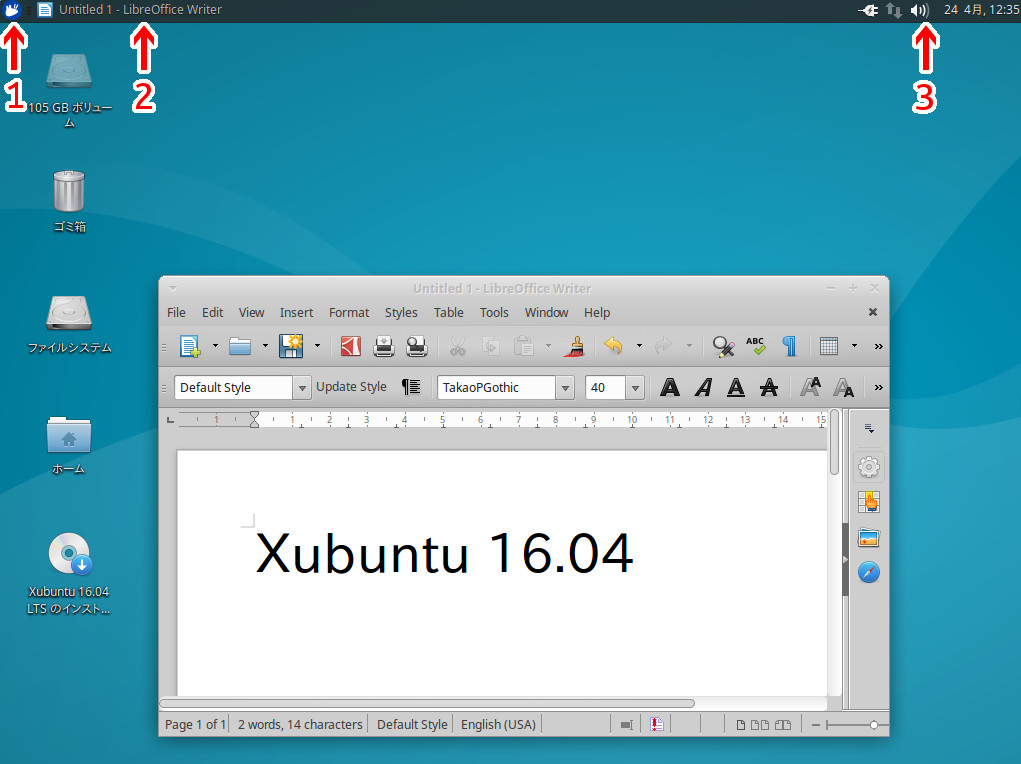The width and height of the screenshot is (1021, 764).
Task: Open sidebar Gallery panel
Action: click(x=869, y=537)
